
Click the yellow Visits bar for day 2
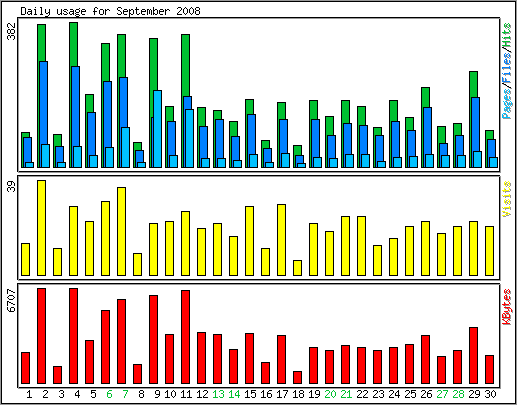tap(42, 228)
